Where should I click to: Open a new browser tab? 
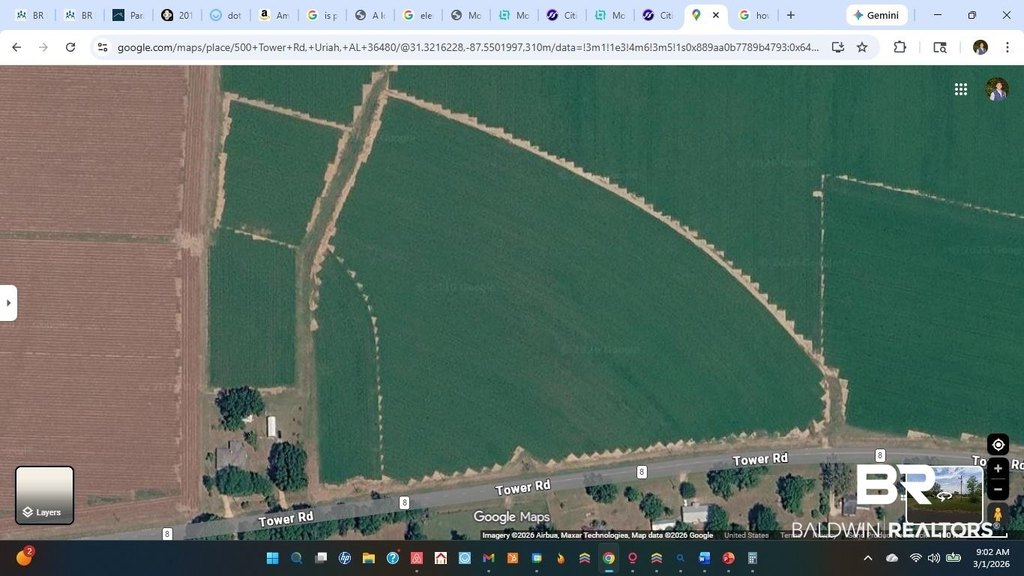click(x=791, y=15)
